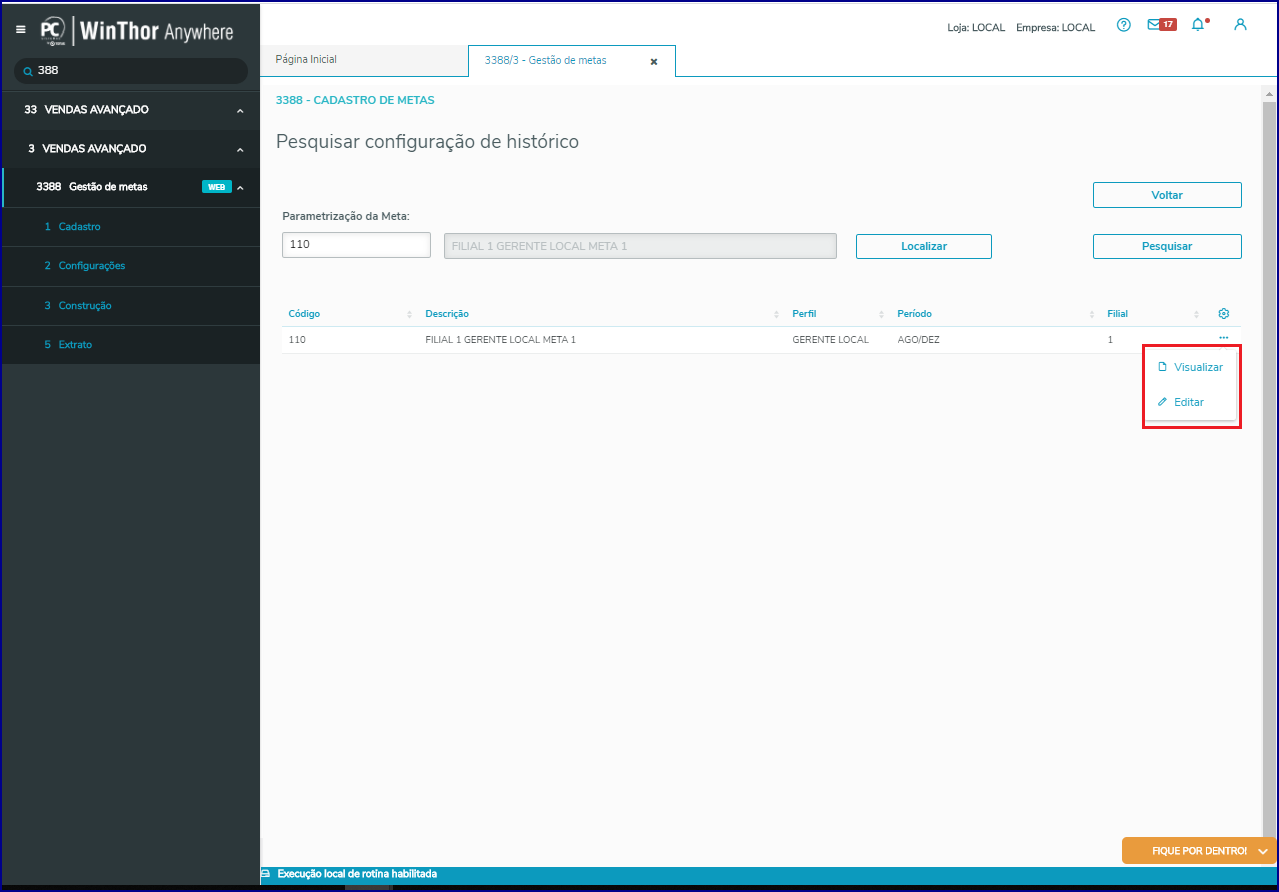Click the sidebar search field with 388
This screenshot has width=1279, height=892.
coord(131,71)
